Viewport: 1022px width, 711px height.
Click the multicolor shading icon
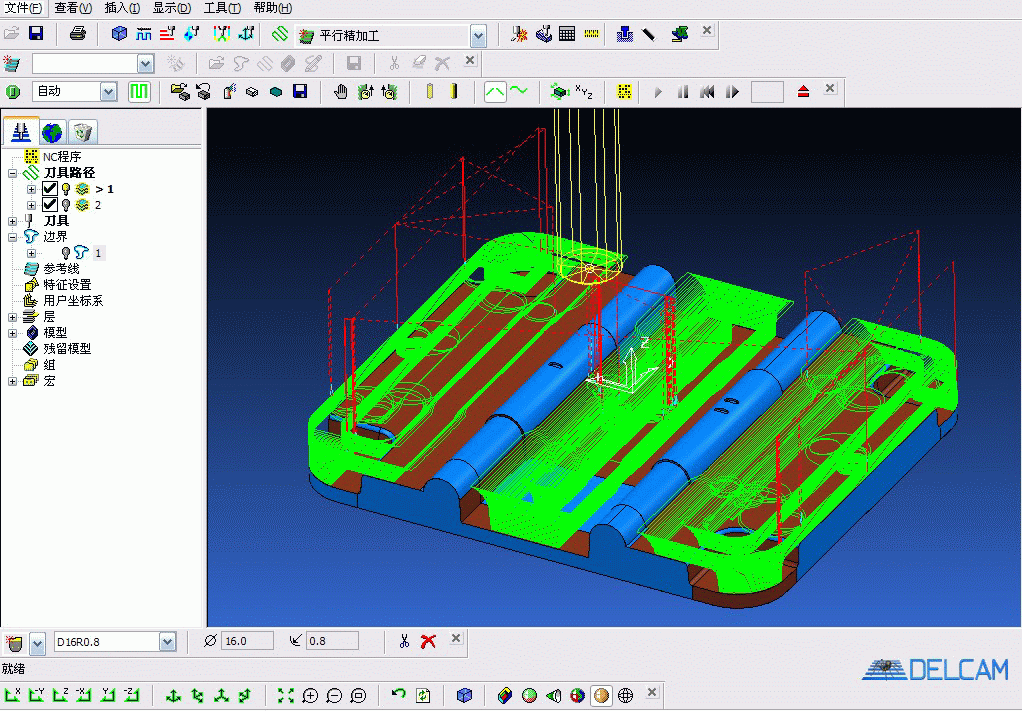[577, 696]
